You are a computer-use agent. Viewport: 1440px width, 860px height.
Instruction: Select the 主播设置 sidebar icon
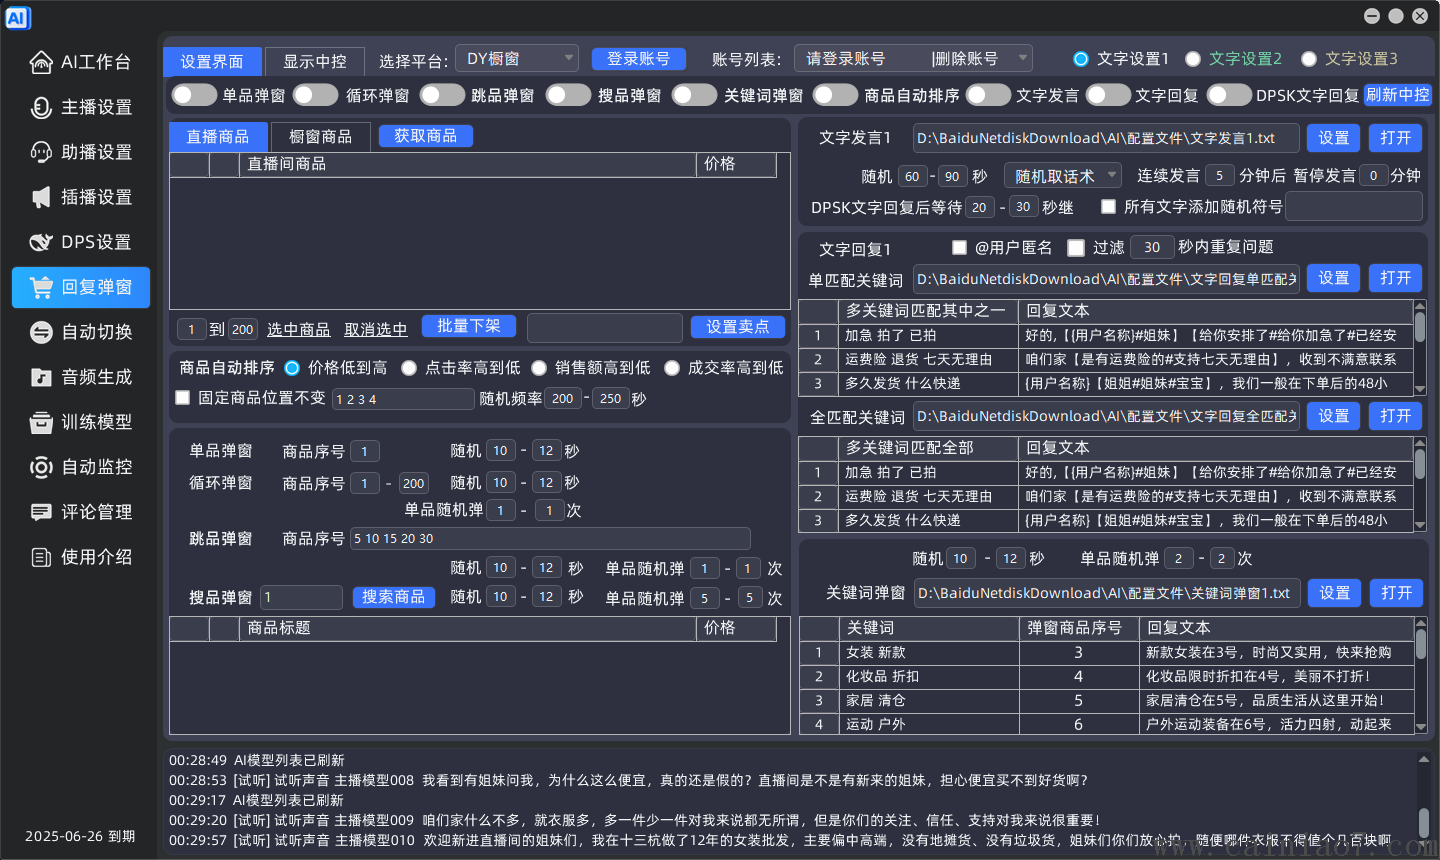point(80,106)
